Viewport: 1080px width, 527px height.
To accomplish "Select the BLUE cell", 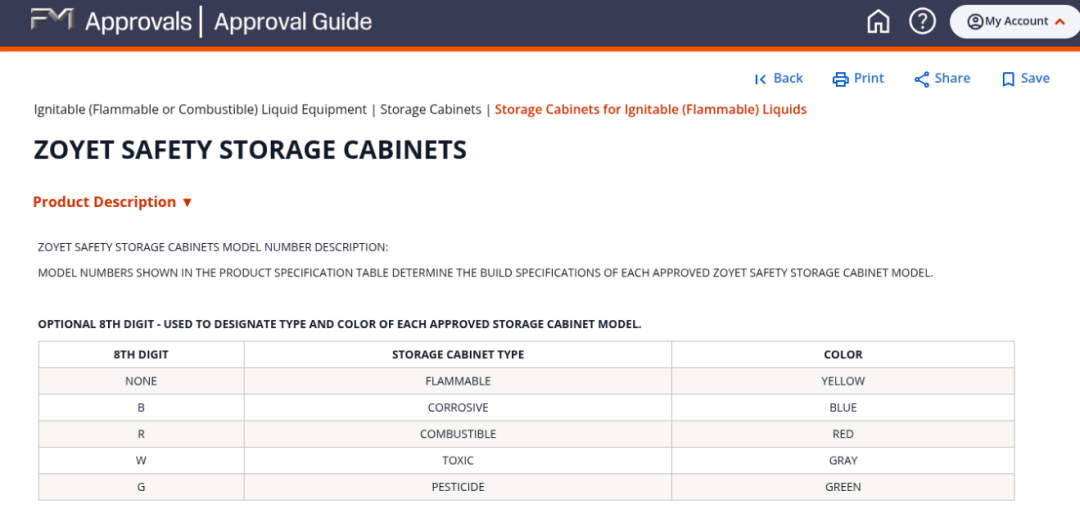I will pyautogui.click(x=843, y=408).
